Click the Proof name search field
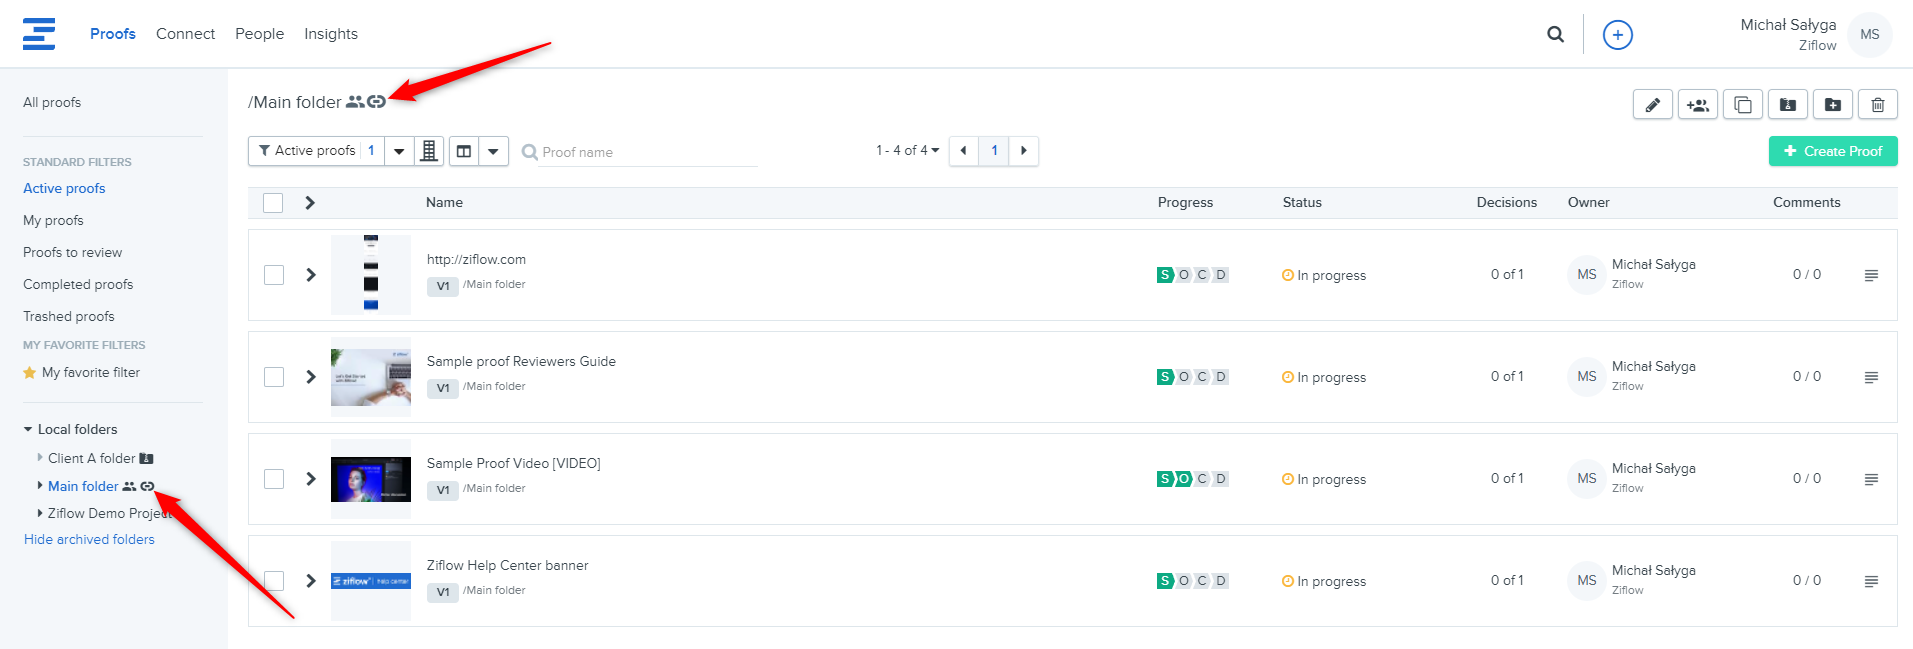Image resolution: width=1913 pixels, height=649 pixels. click(647, 152)
